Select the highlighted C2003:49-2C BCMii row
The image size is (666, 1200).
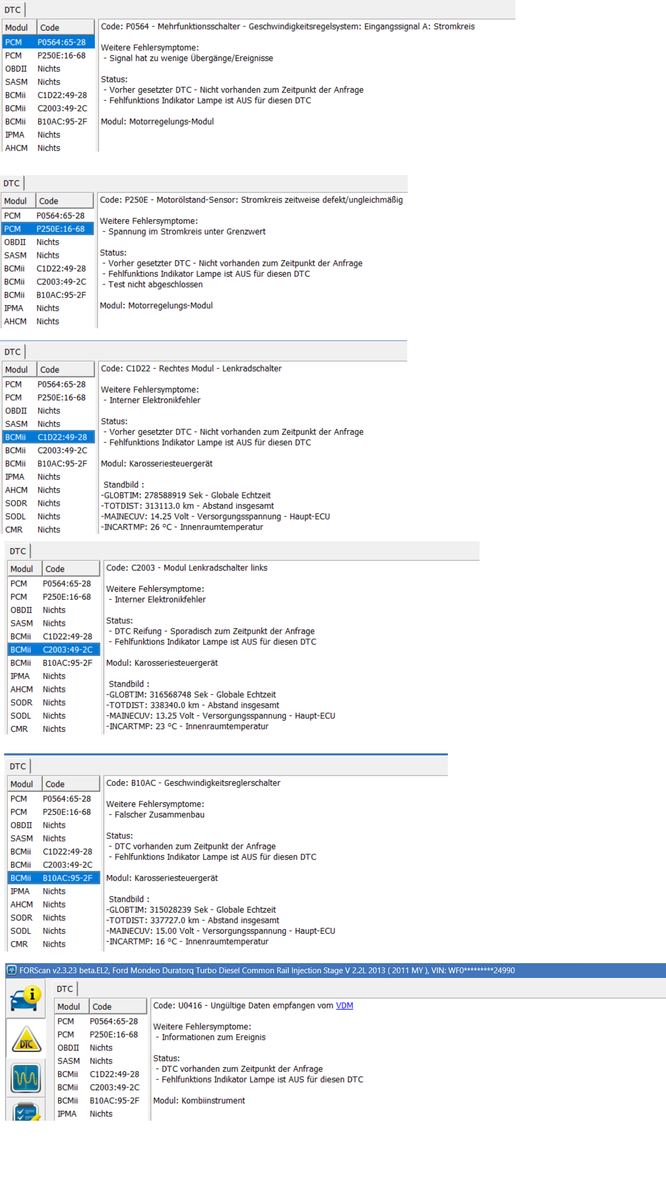coord(54,649)
